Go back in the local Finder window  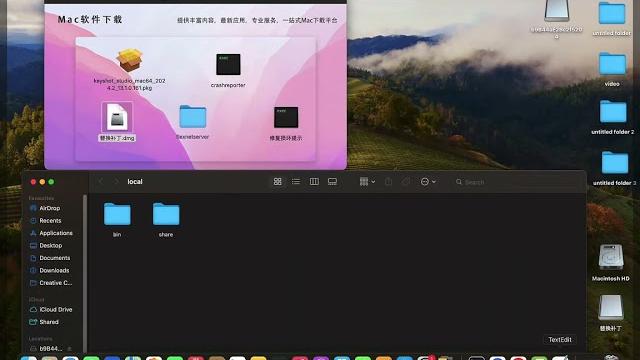coord(101,181)
